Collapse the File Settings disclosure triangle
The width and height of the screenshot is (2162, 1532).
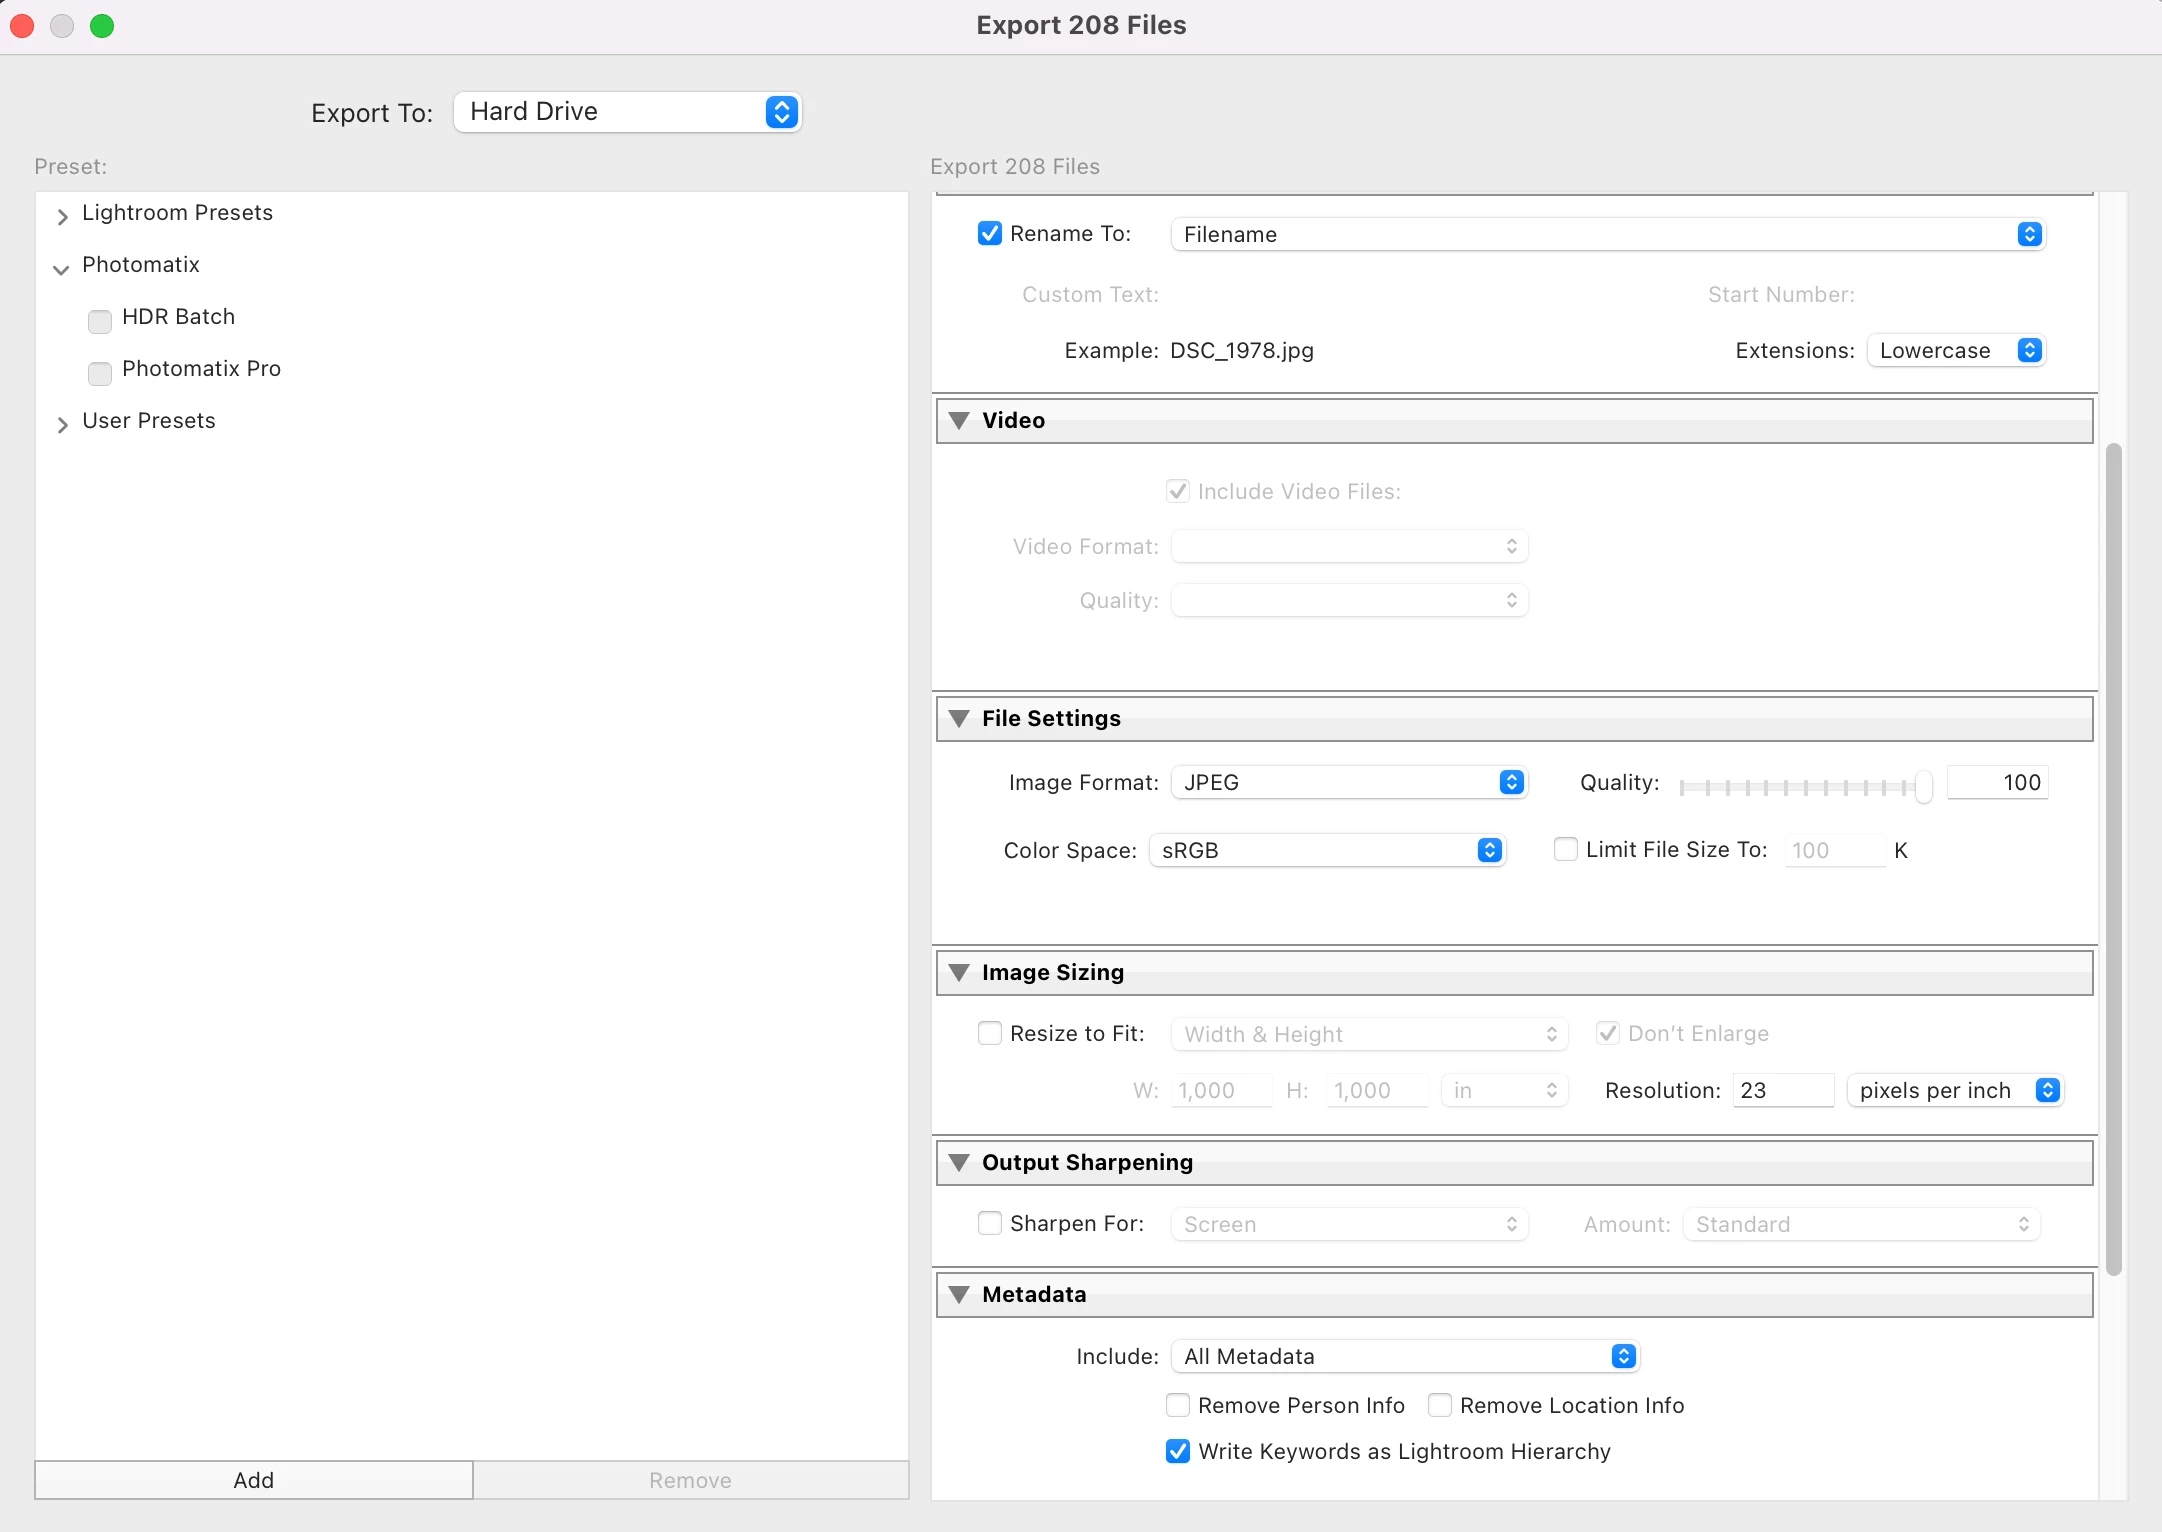pyautogui.click(x=959, y=719)
